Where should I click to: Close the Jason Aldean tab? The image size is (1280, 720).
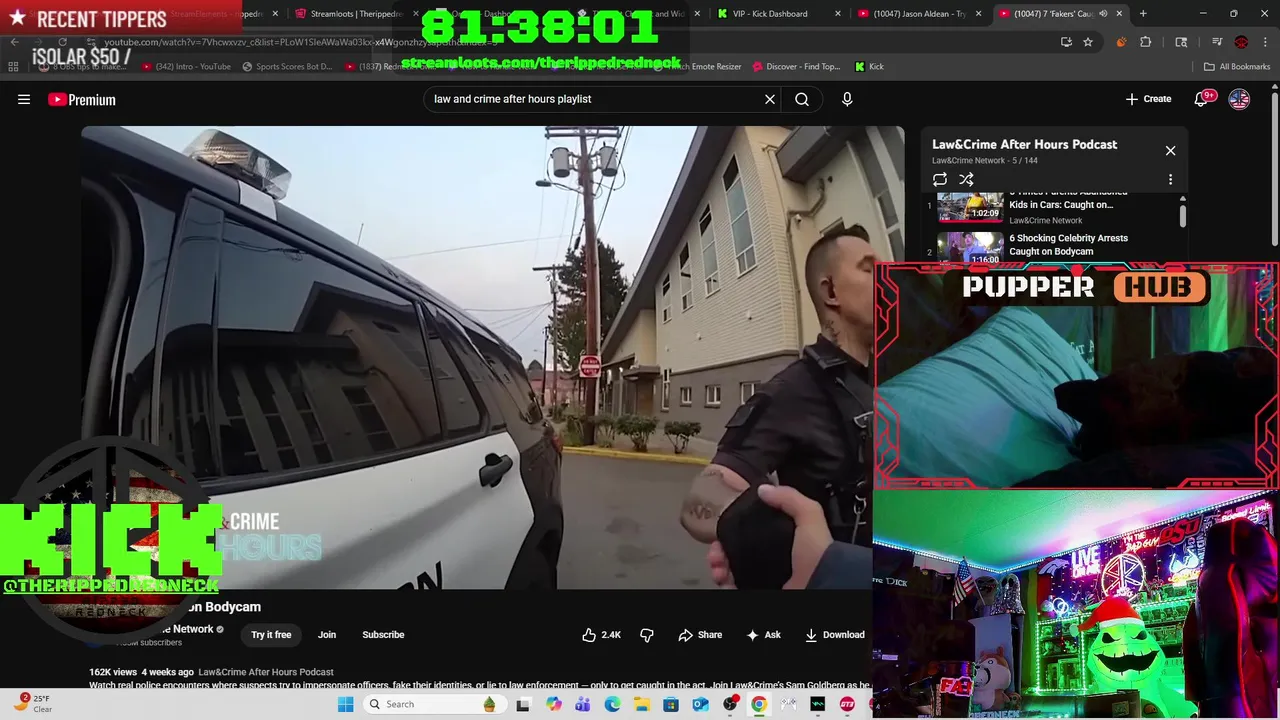click(x=979, y=14)
